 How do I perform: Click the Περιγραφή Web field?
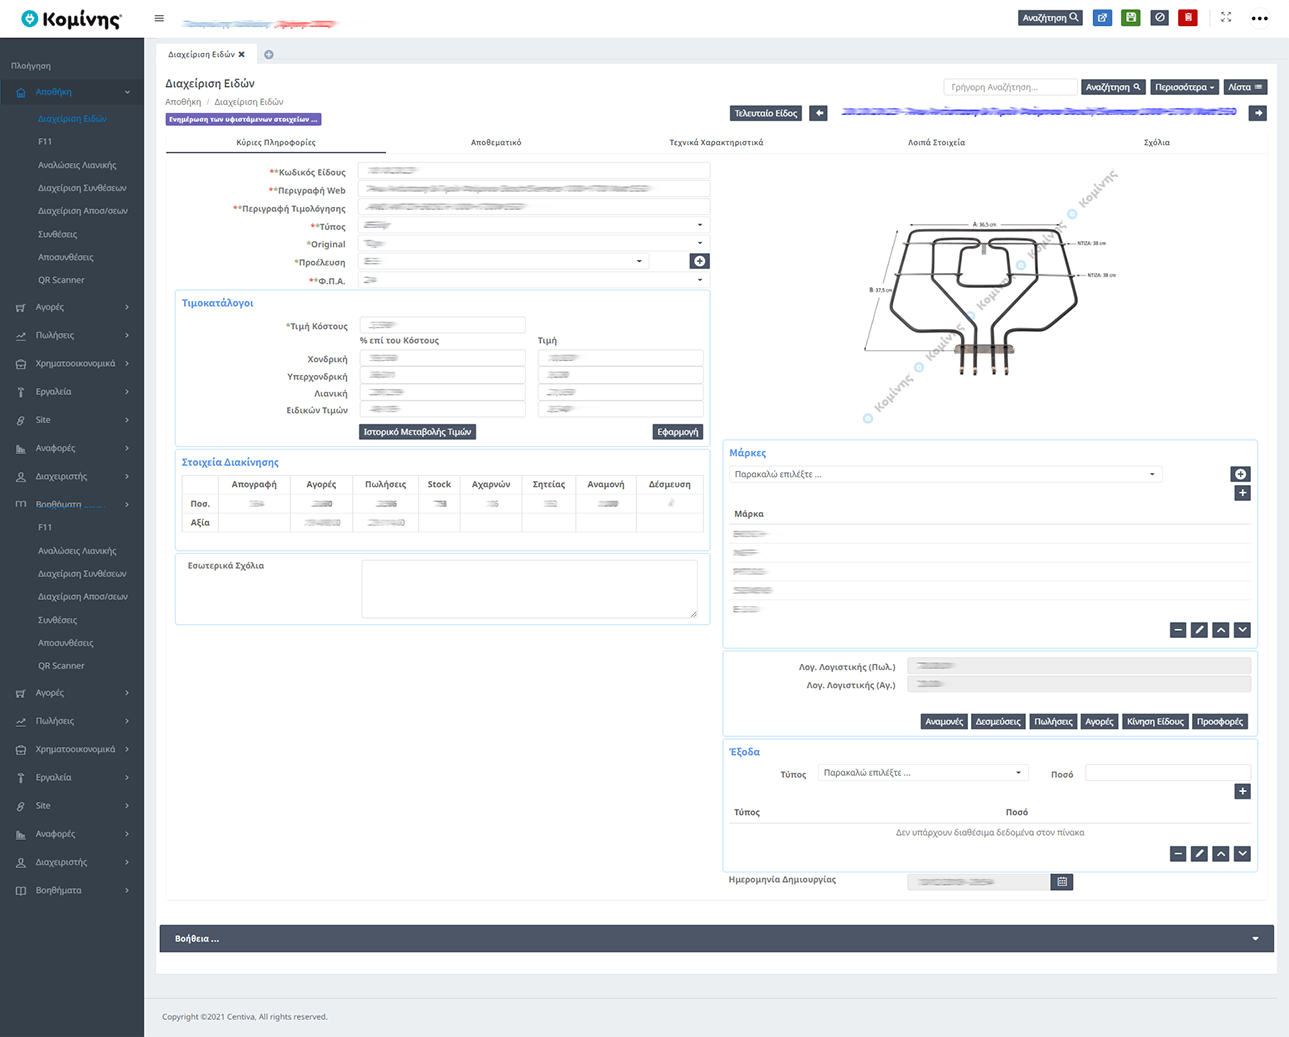click(x=534, y=189)
